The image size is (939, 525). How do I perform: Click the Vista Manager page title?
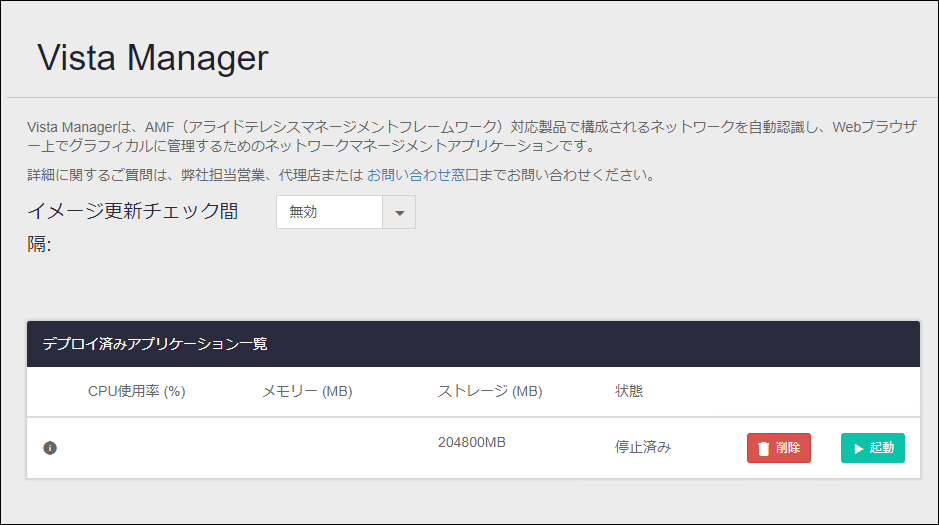tap(153, 57)
